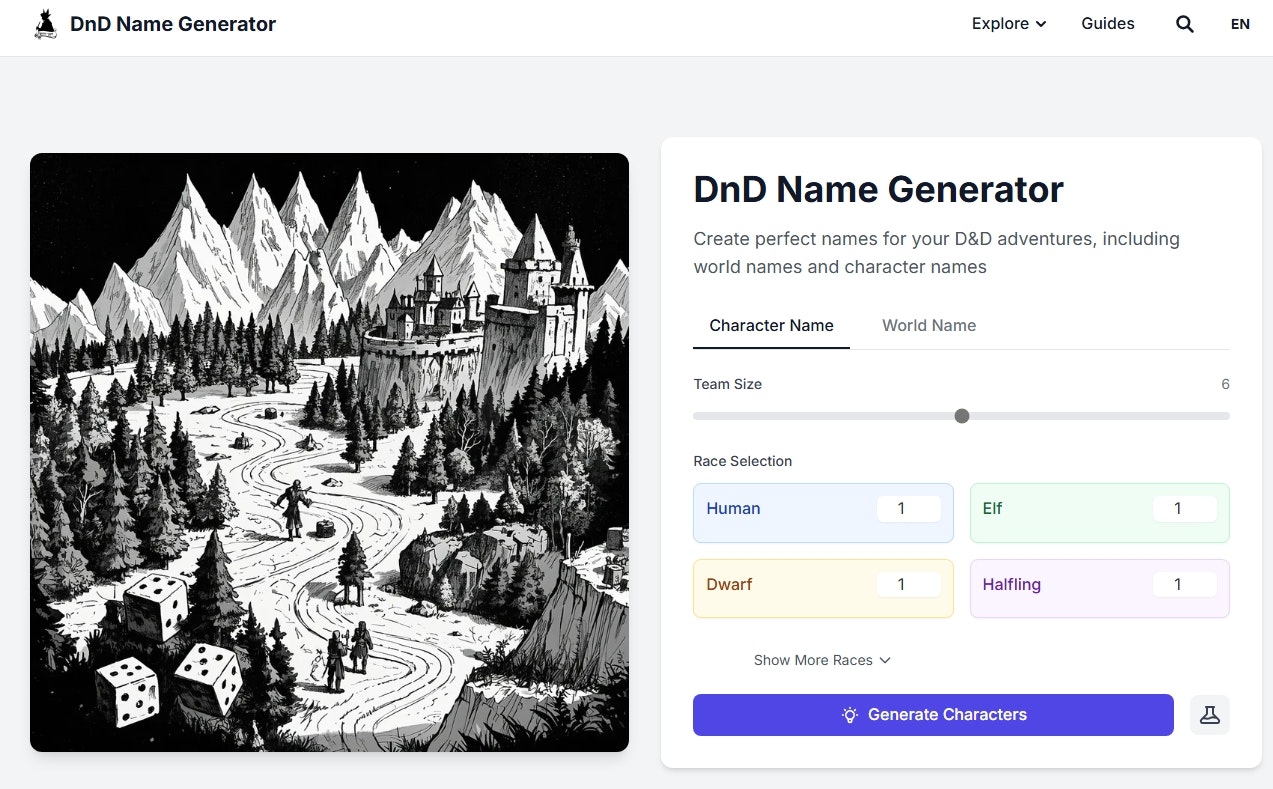Switch to the World Name tab

click(928, 325)
